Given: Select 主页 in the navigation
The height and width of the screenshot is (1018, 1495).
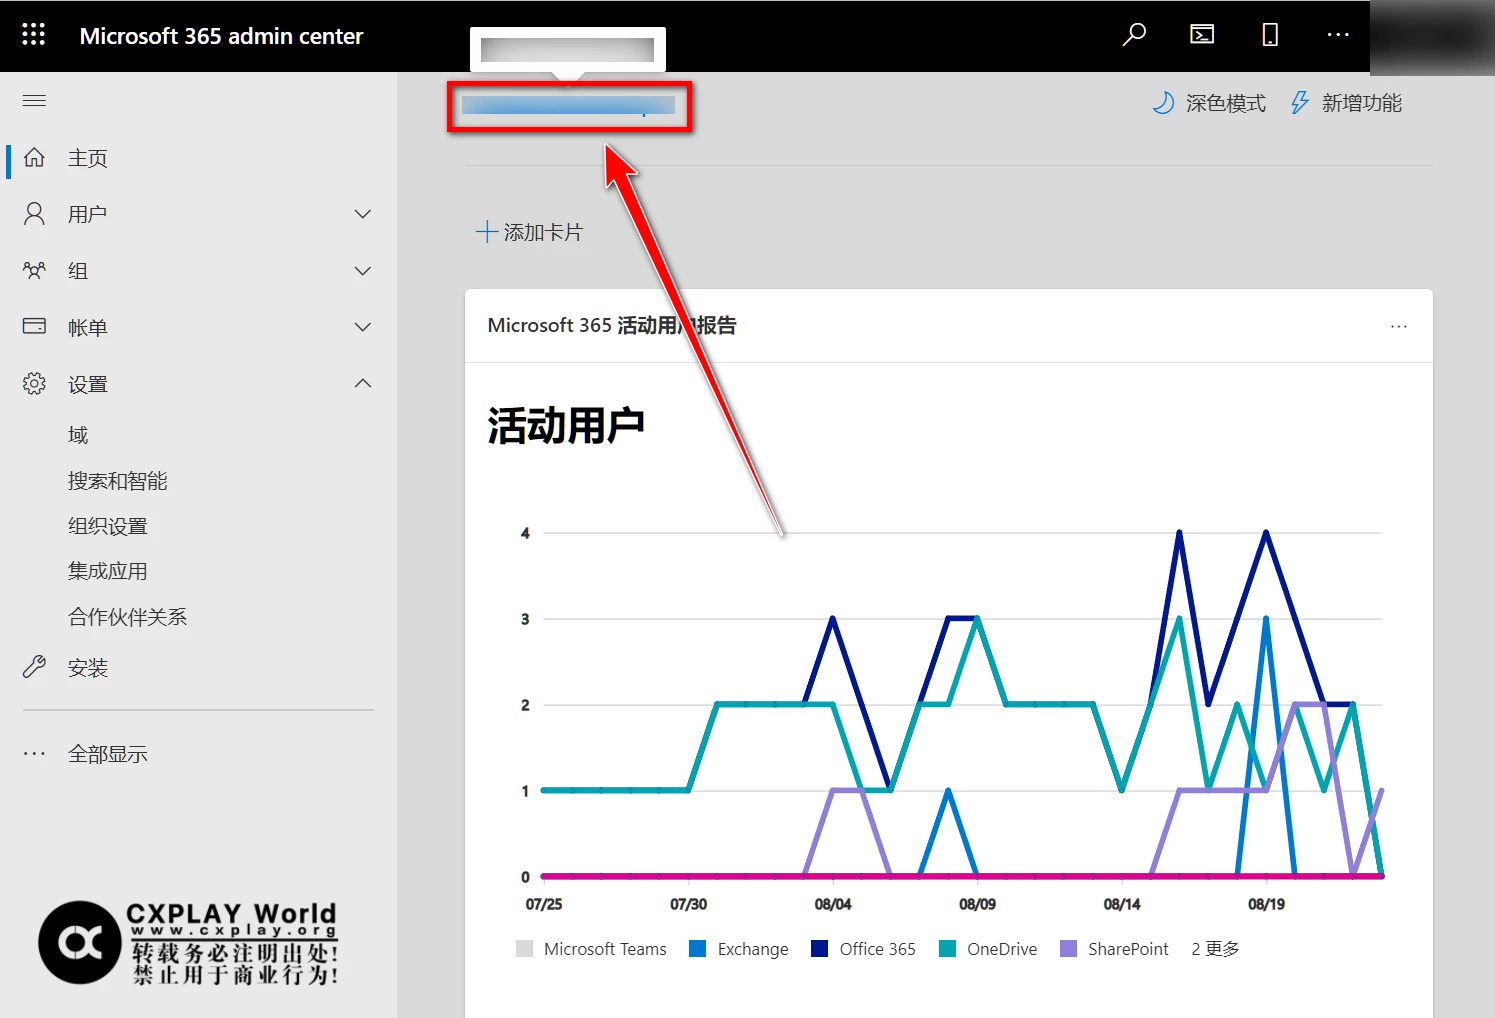Looking at the screenshot, I should pos(88,158).
